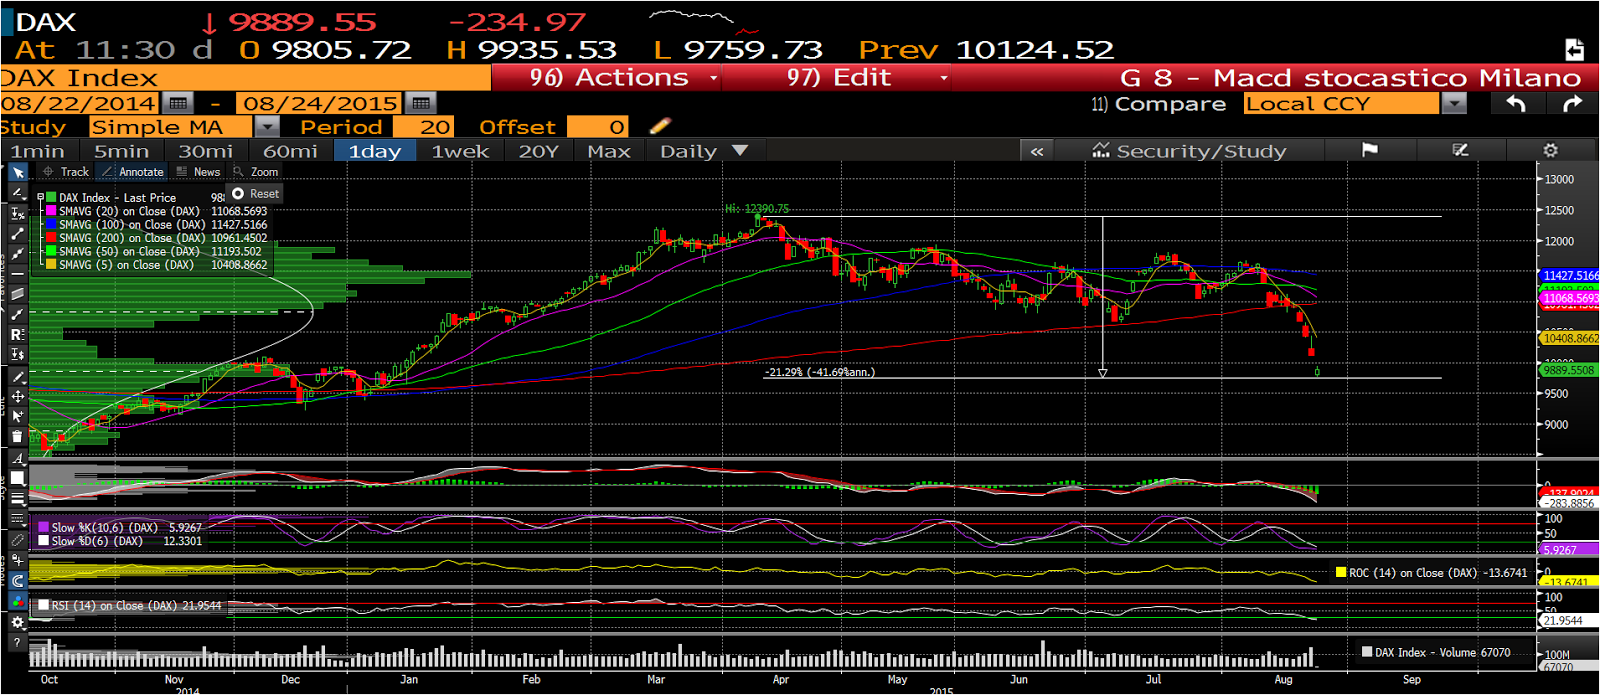The image size is (1600, 695).
Task: Select the move crosshair arrows tool
Action: (17, 396)
